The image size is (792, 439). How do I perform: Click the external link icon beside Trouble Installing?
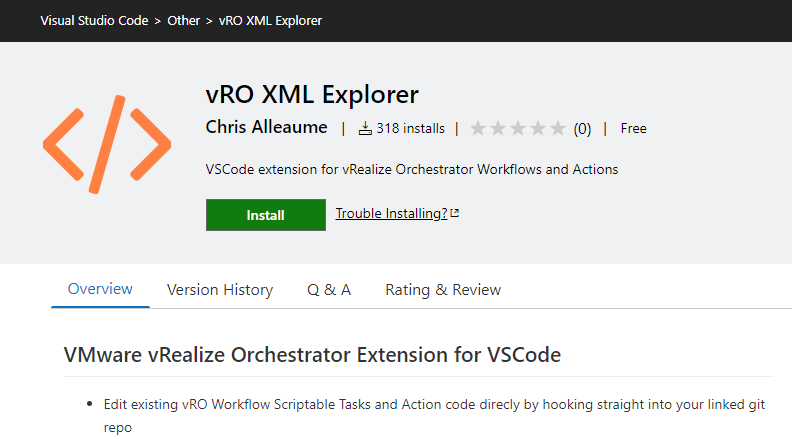point(455,213)
